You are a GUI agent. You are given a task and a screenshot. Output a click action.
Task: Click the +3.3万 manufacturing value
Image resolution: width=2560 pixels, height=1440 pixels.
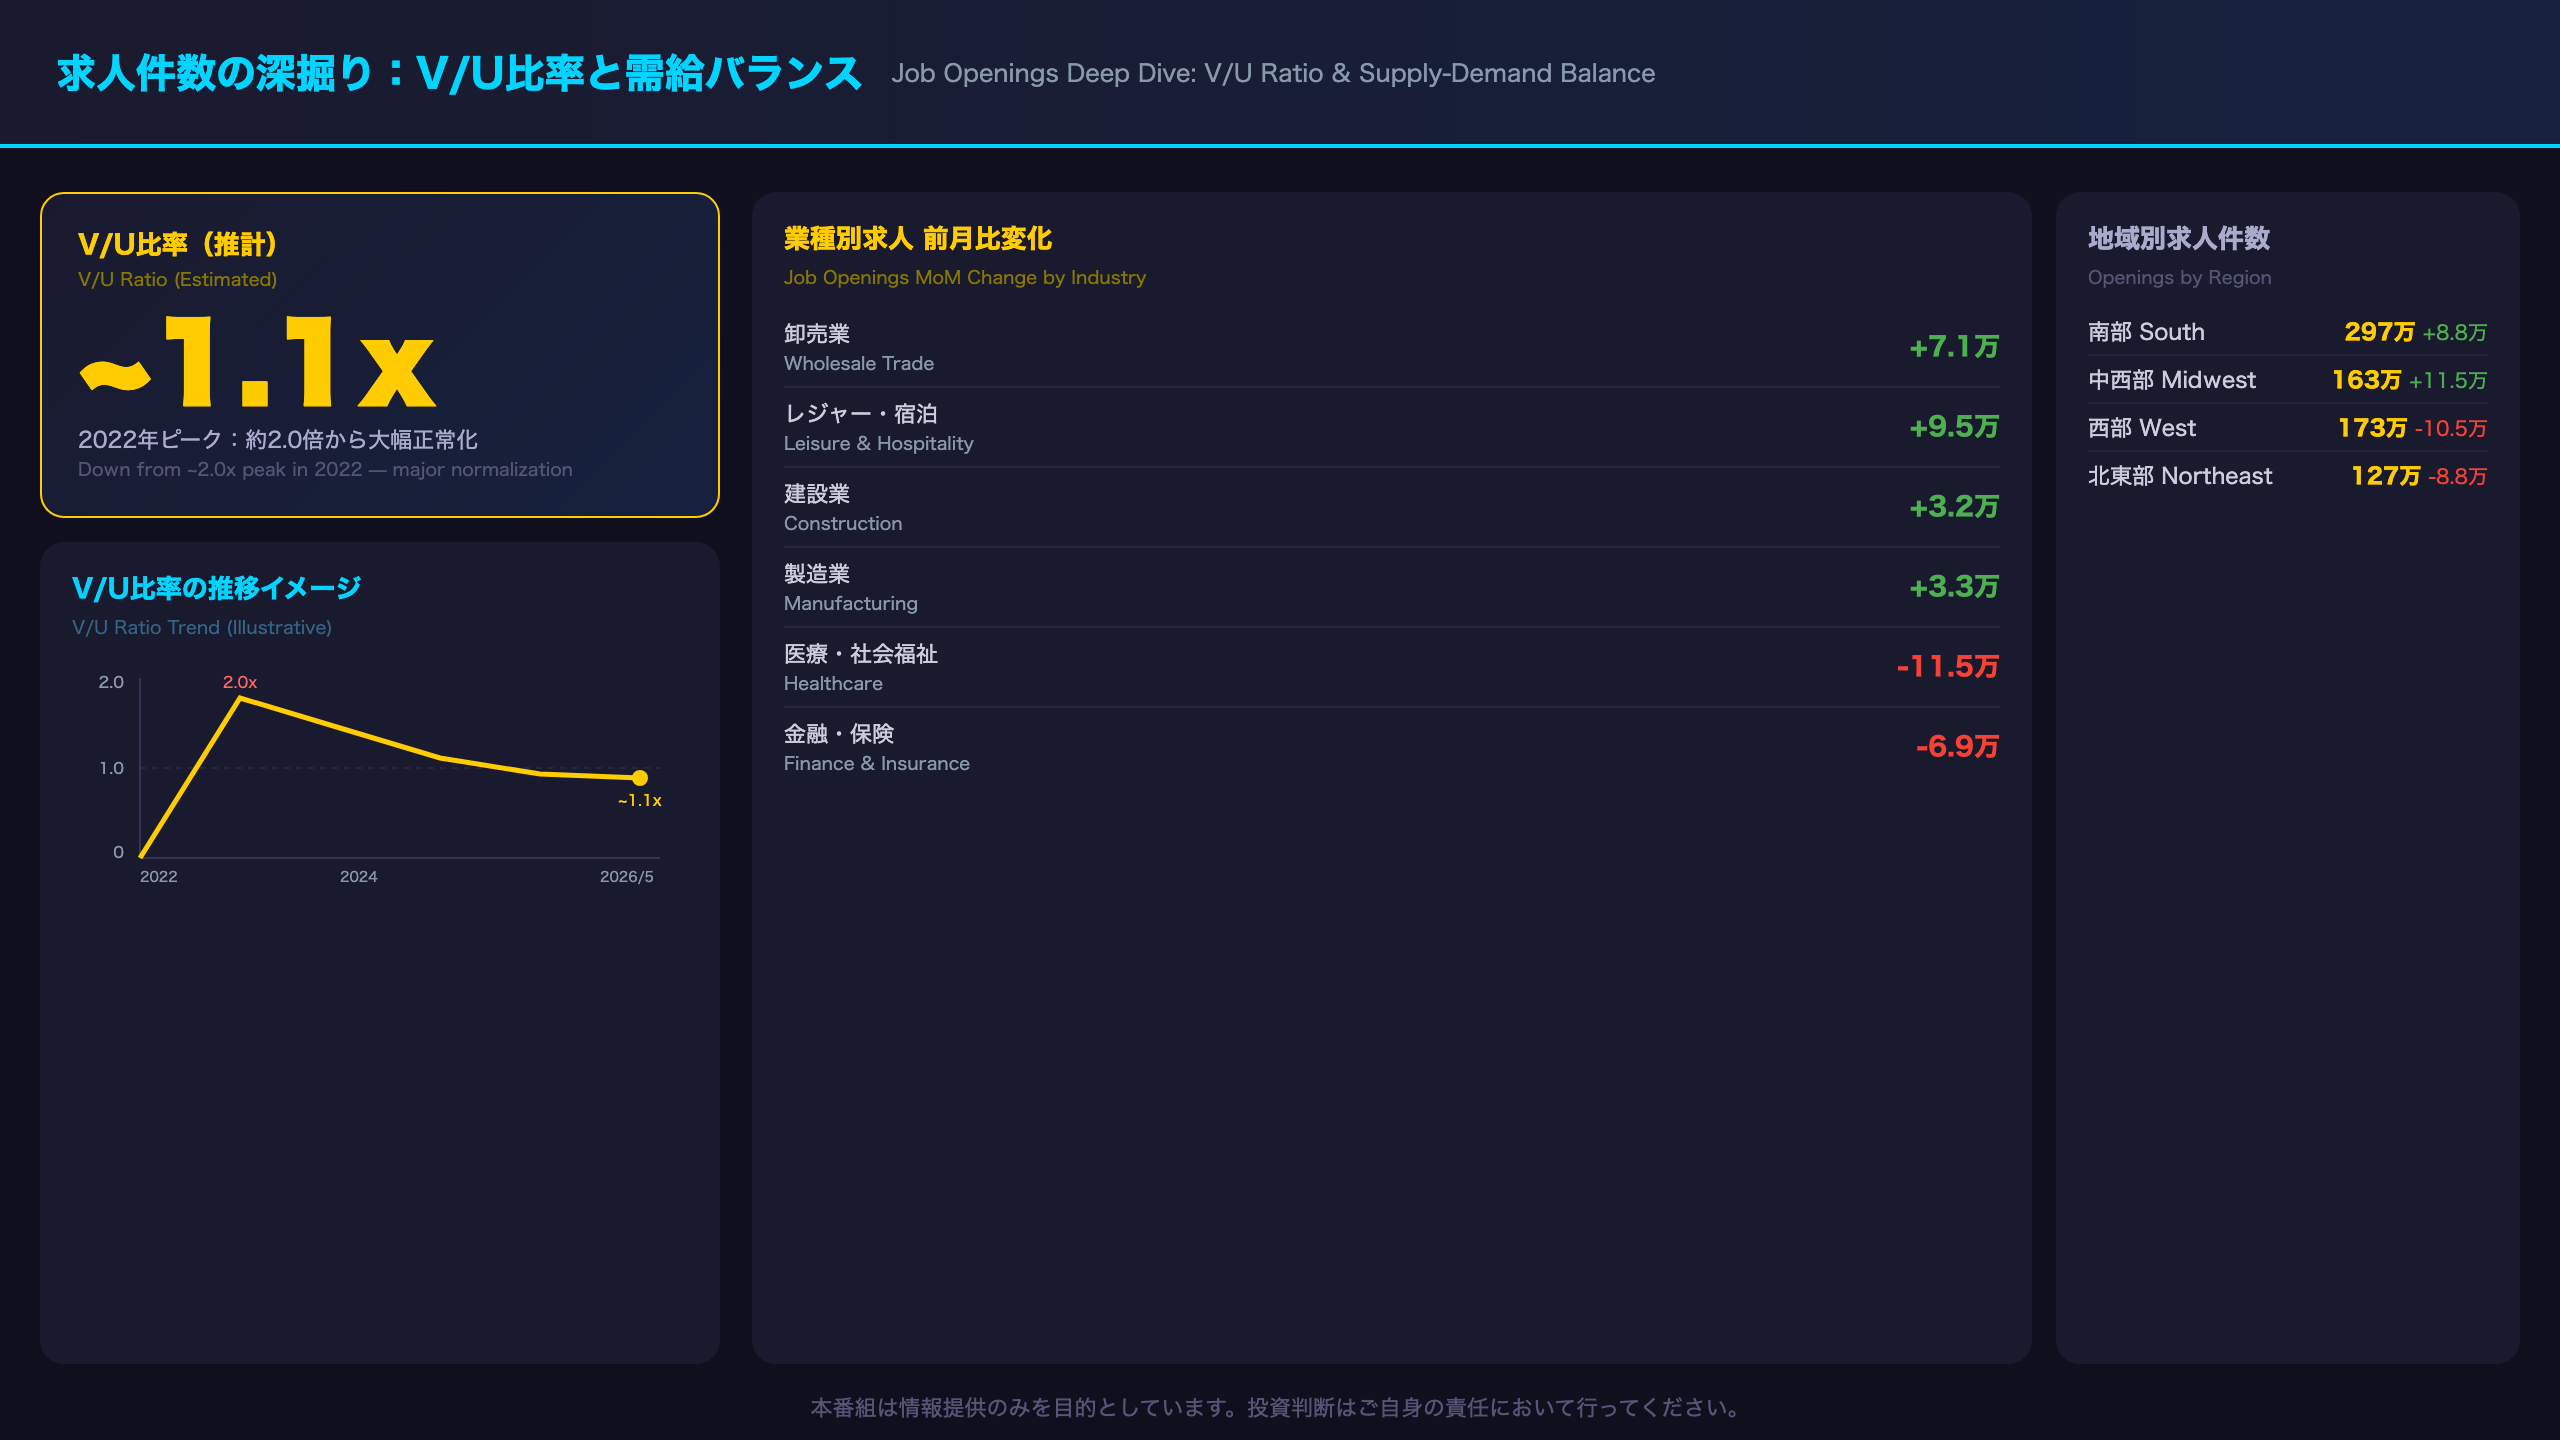click(1954, 587)
